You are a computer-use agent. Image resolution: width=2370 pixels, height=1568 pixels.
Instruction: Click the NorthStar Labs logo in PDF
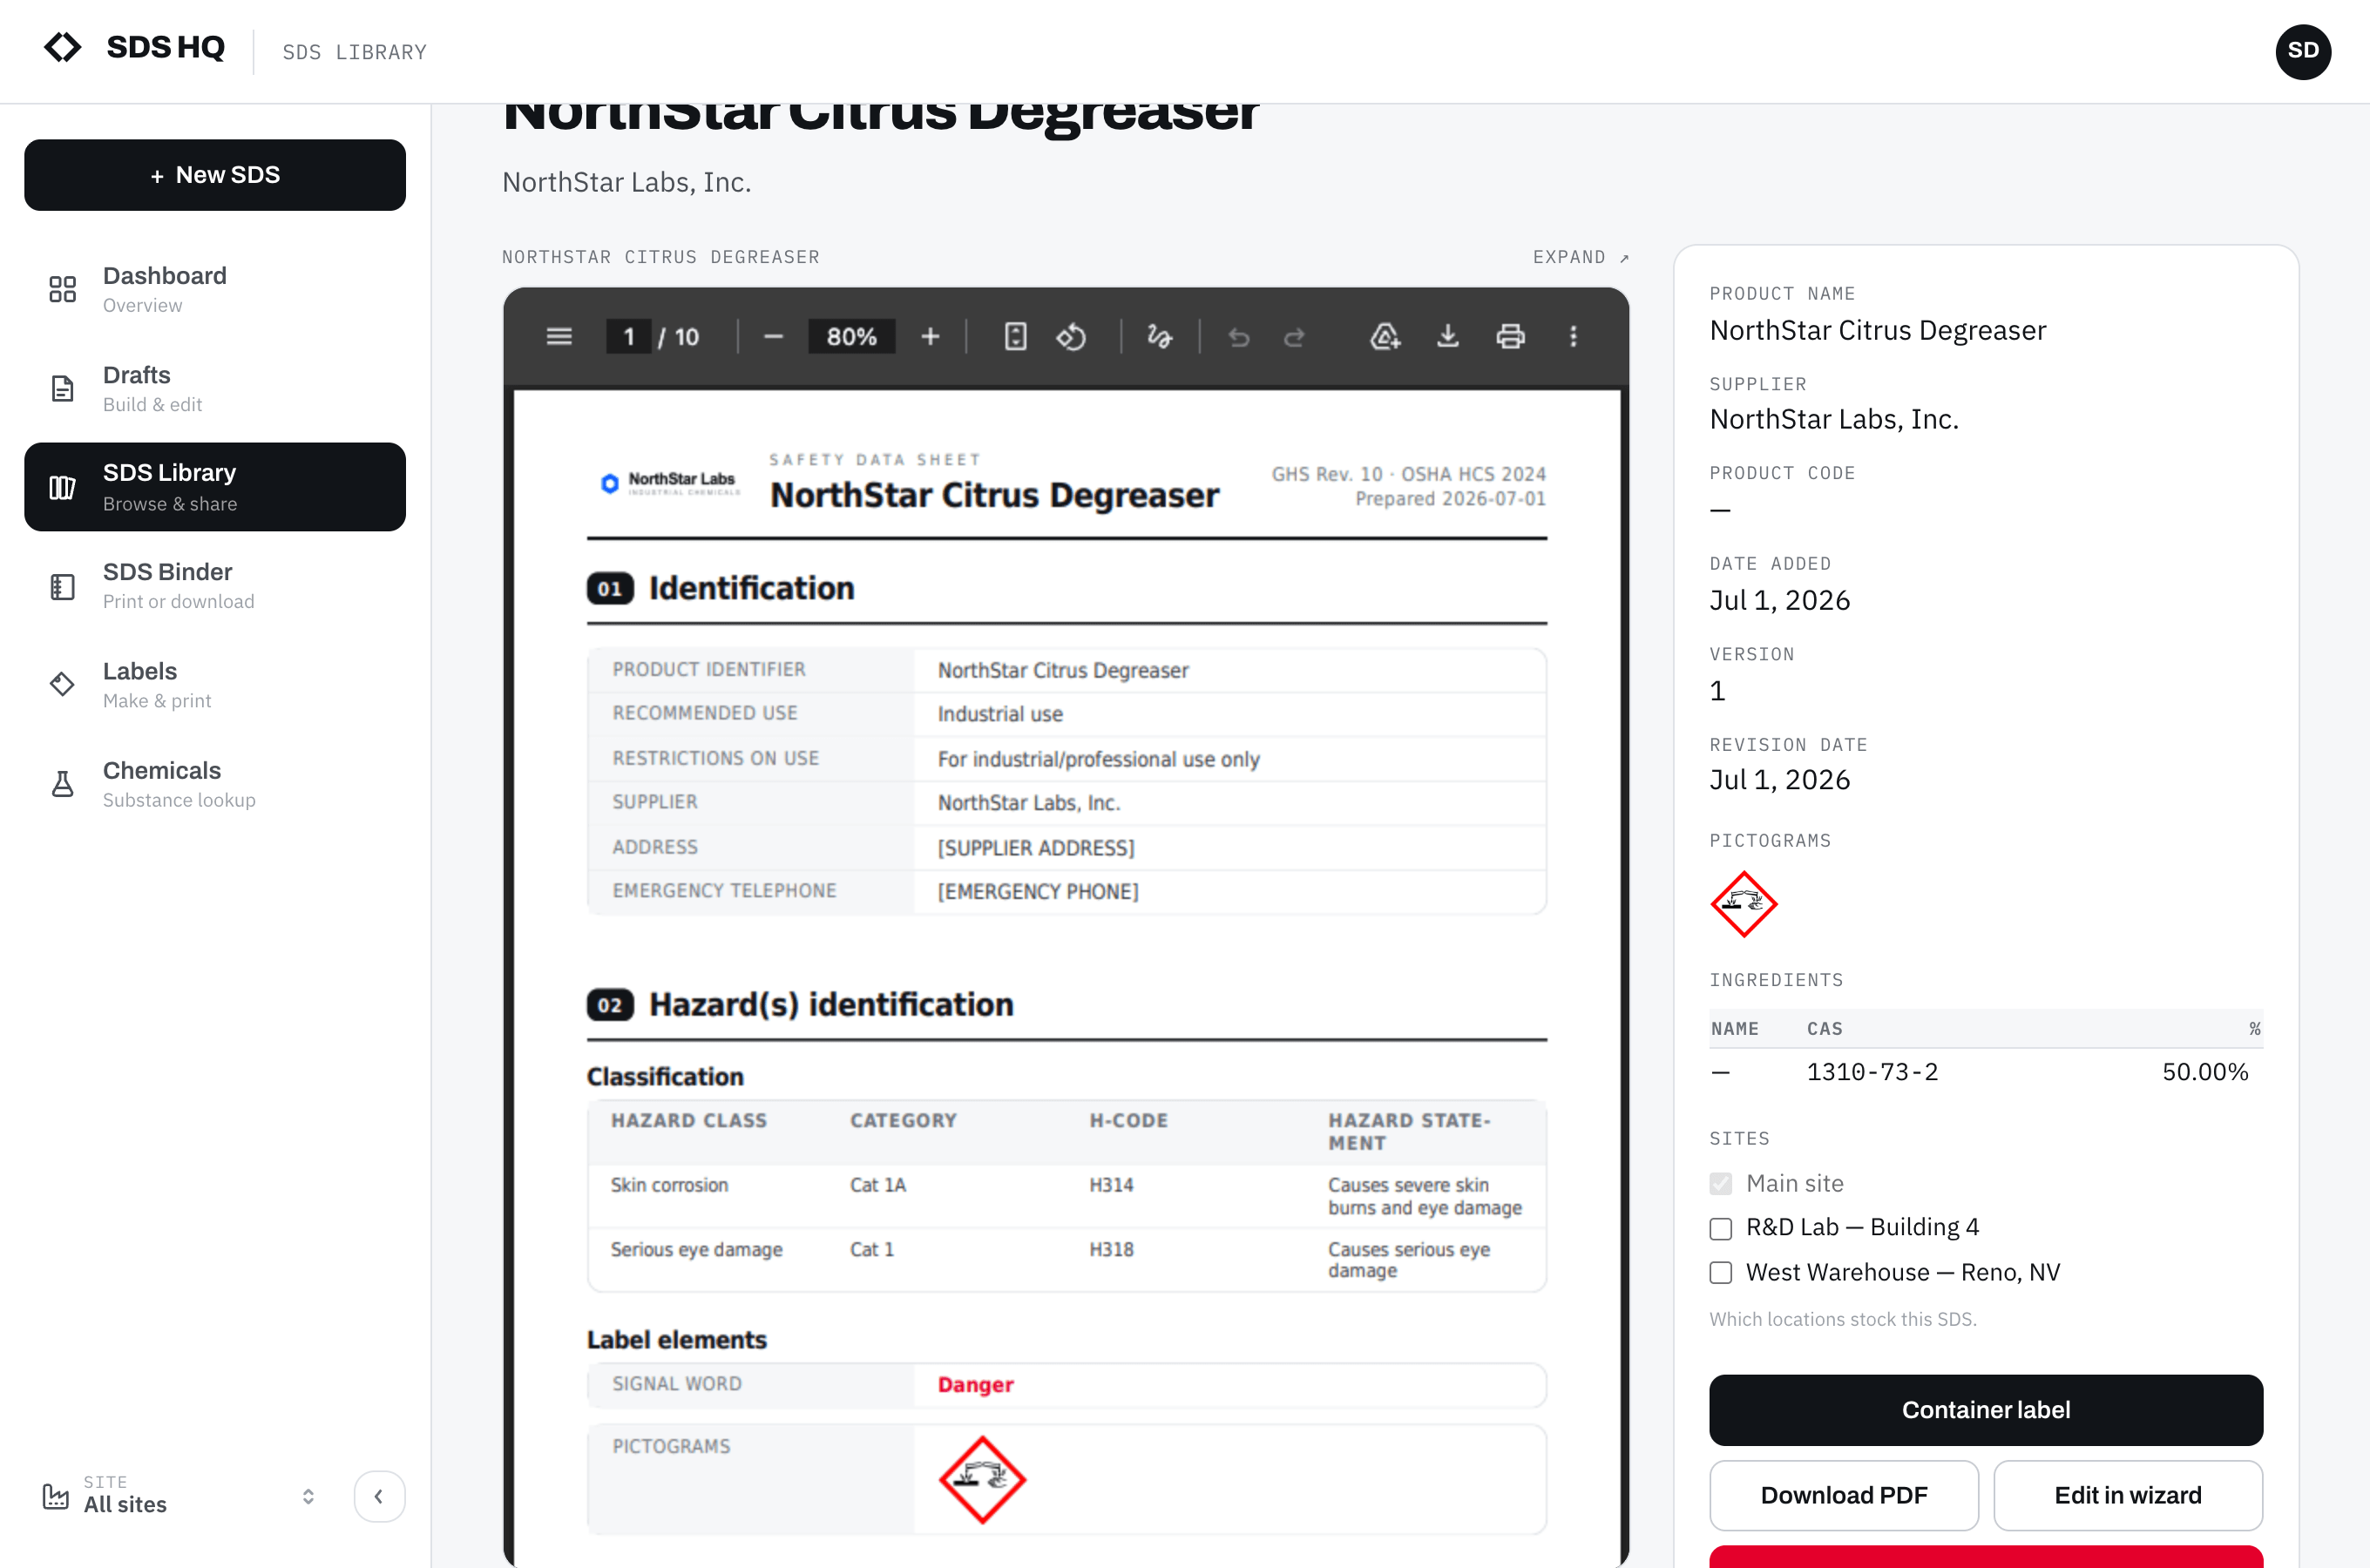[669, 483]
